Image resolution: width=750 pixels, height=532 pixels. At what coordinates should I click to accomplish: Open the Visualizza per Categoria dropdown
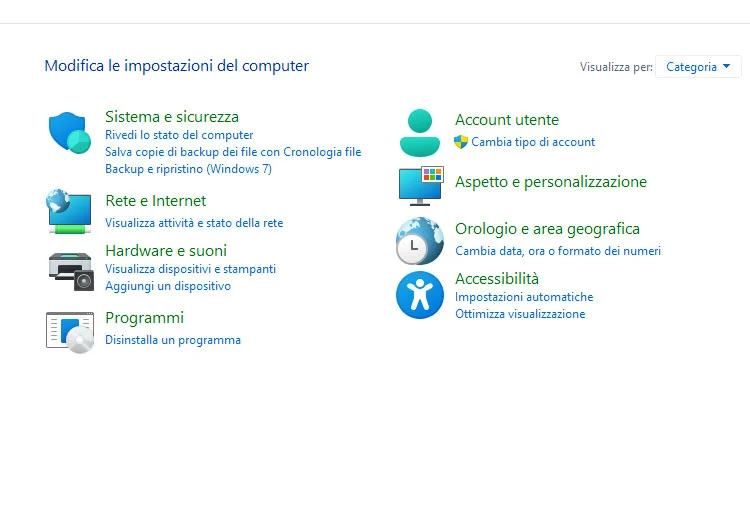[x=698, y=66]
